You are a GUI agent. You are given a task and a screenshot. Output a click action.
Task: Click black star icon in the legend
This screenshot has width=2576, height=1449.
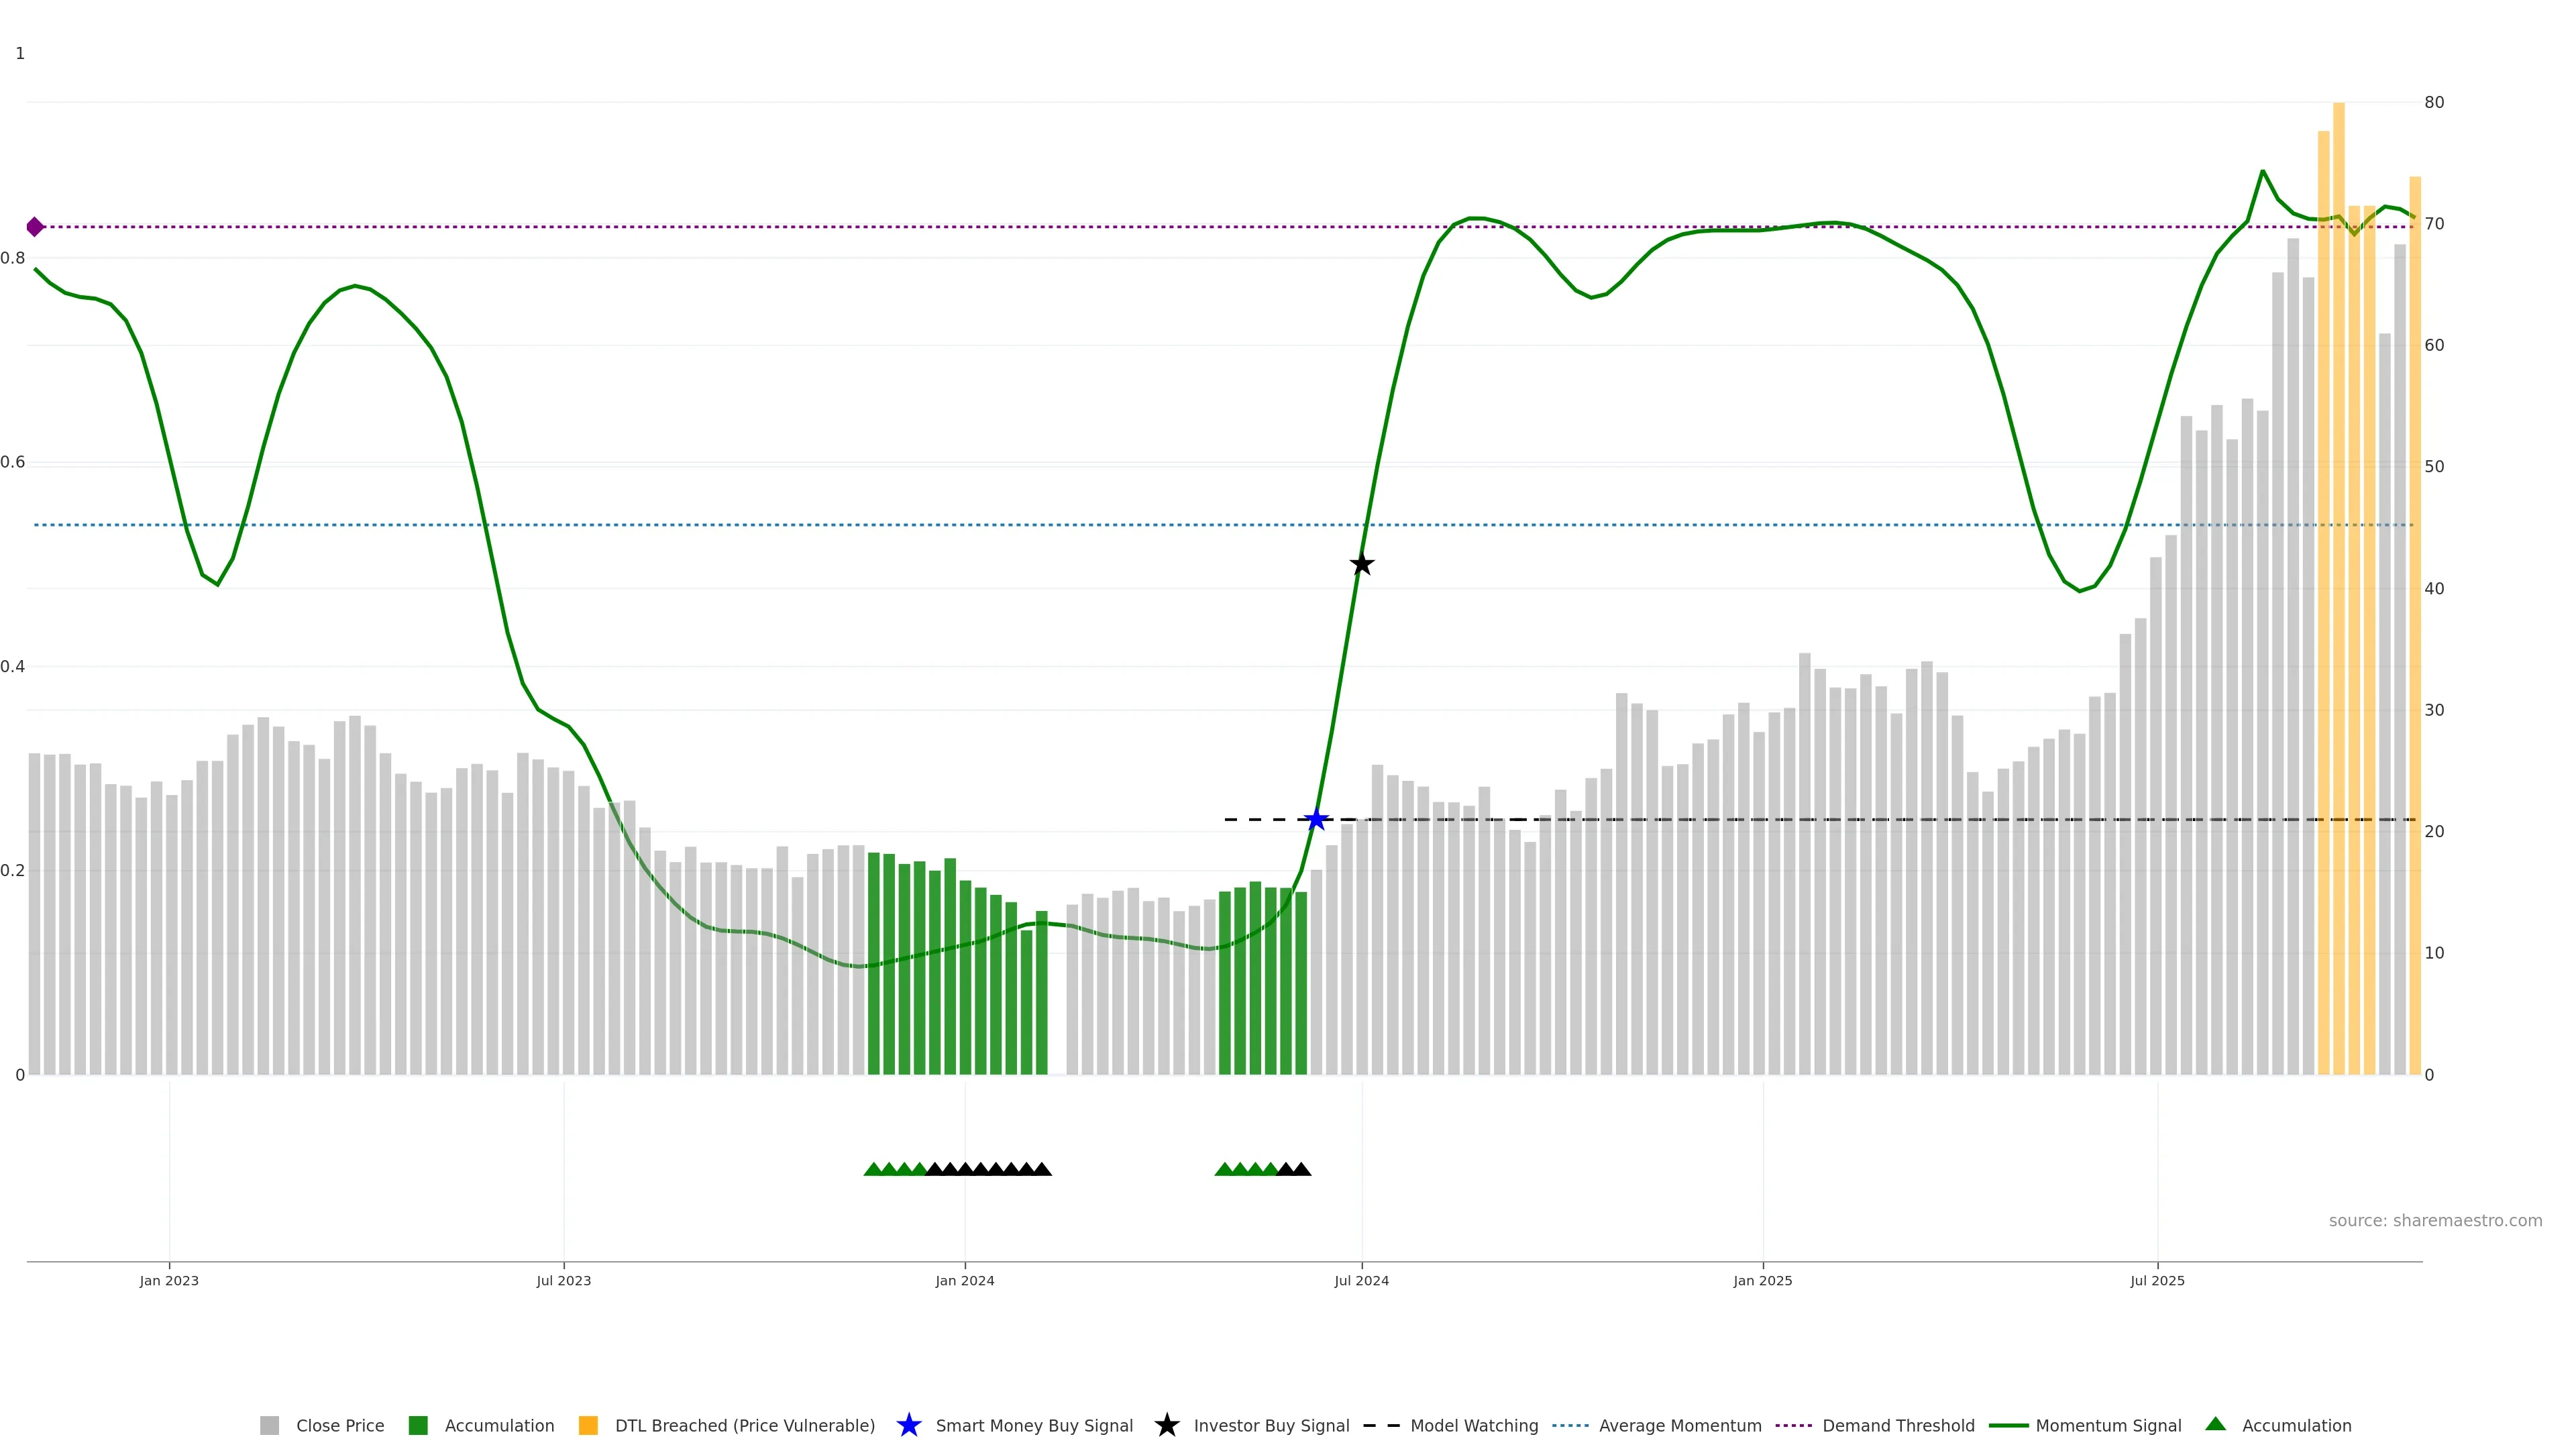tap(1166, 1425)
